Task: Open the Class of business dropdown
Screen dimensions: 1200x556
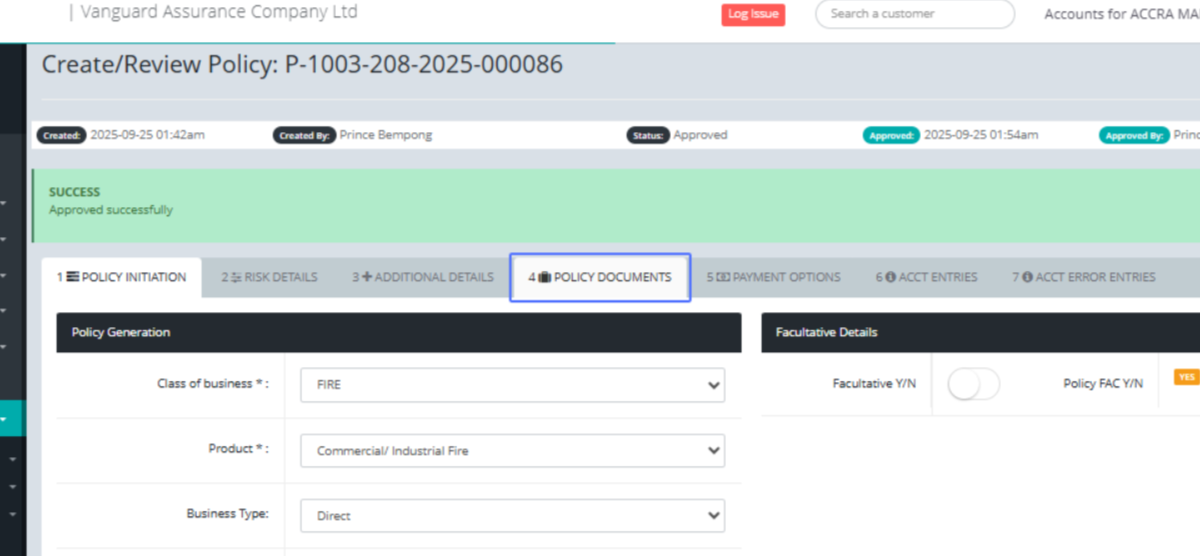Action: tap(512, 385)
